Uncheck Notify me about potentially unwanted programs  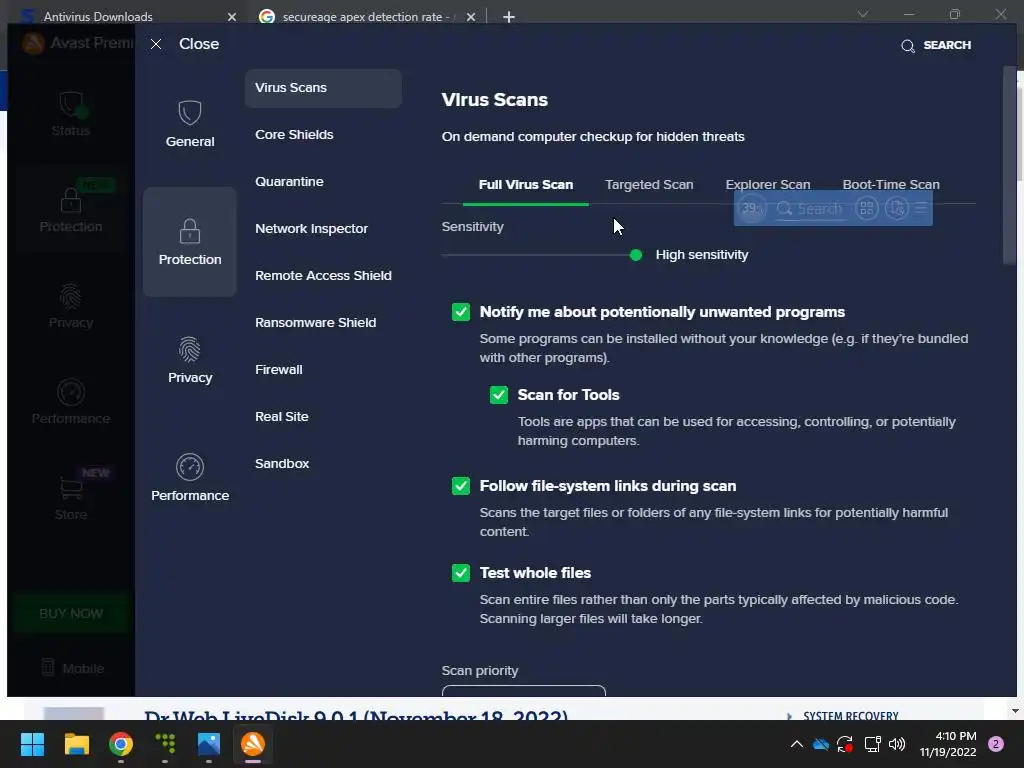460,312
